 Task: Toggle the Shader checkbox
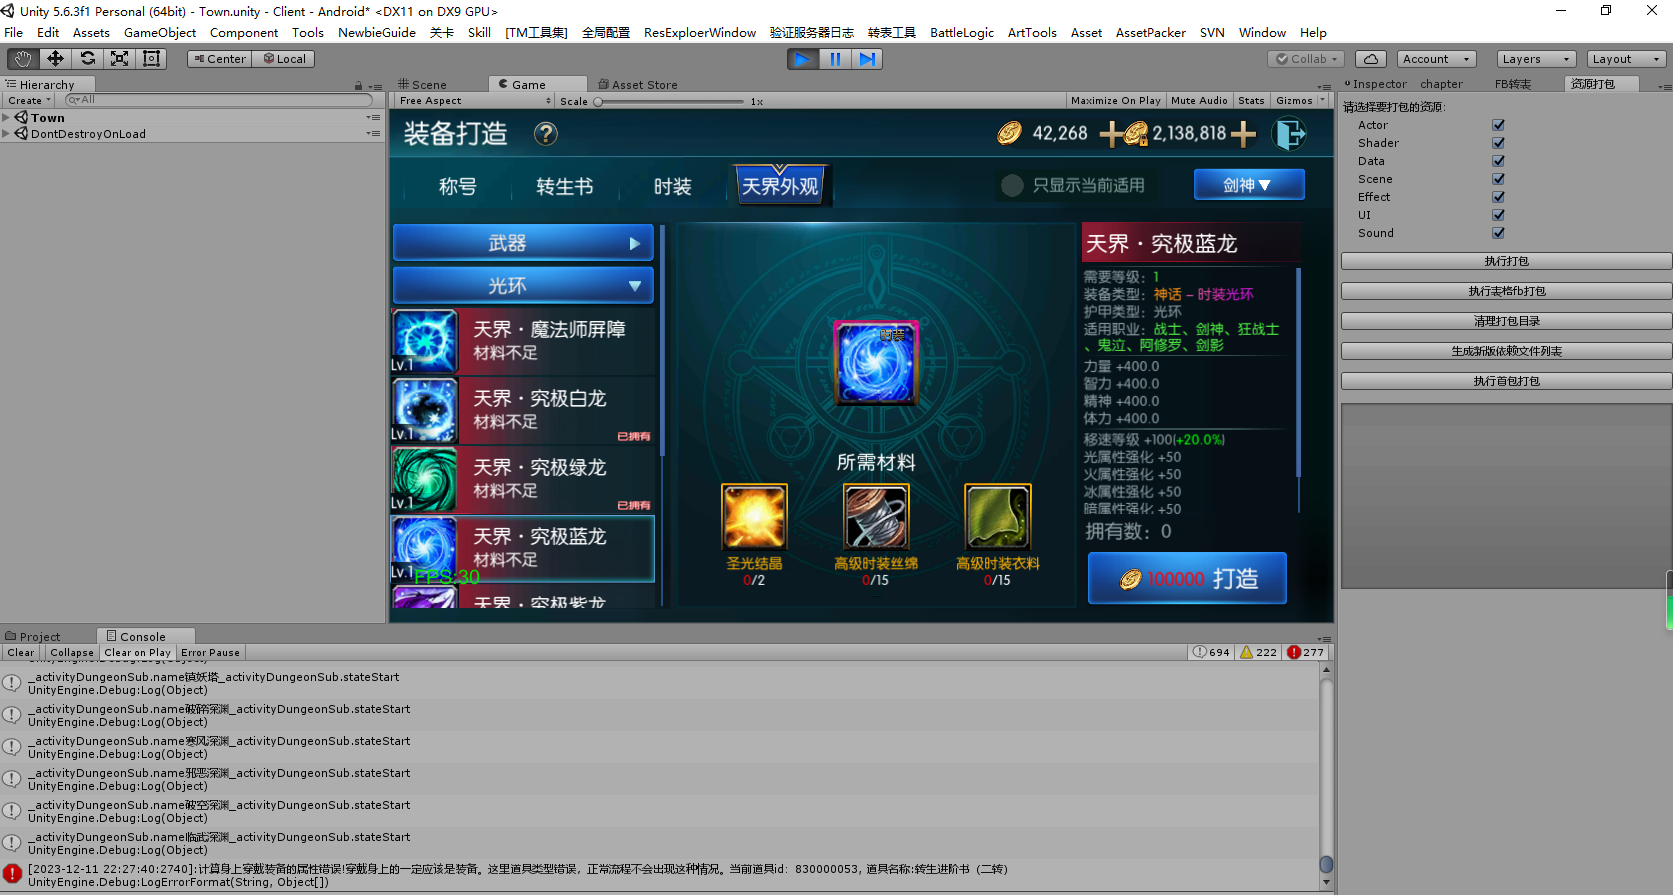click(x=1498, y=143)
